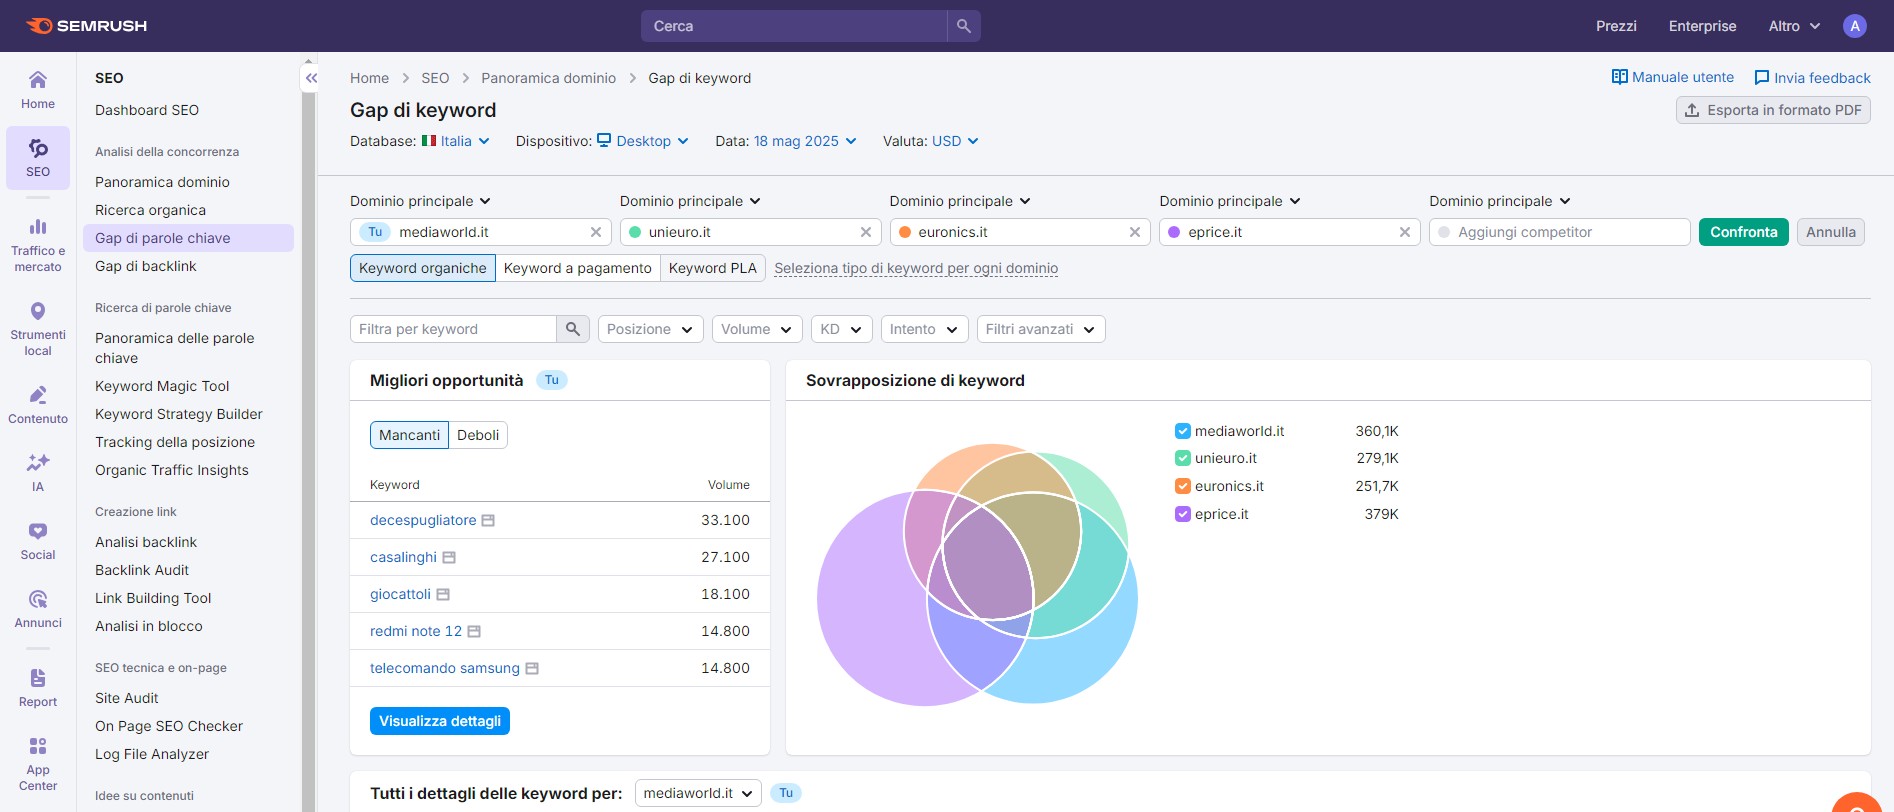Open the Altro menu in top bar
This screenshot has height=812, width=1894.
click(x=1794, y=26)
